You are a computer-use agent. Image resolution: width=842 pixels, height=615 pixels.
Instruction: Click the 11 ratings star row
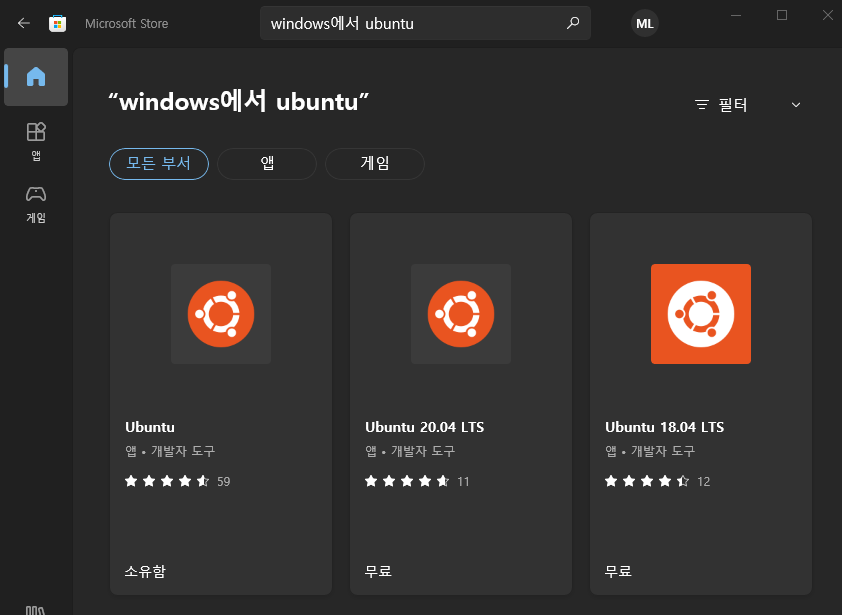tap(417, 481)
